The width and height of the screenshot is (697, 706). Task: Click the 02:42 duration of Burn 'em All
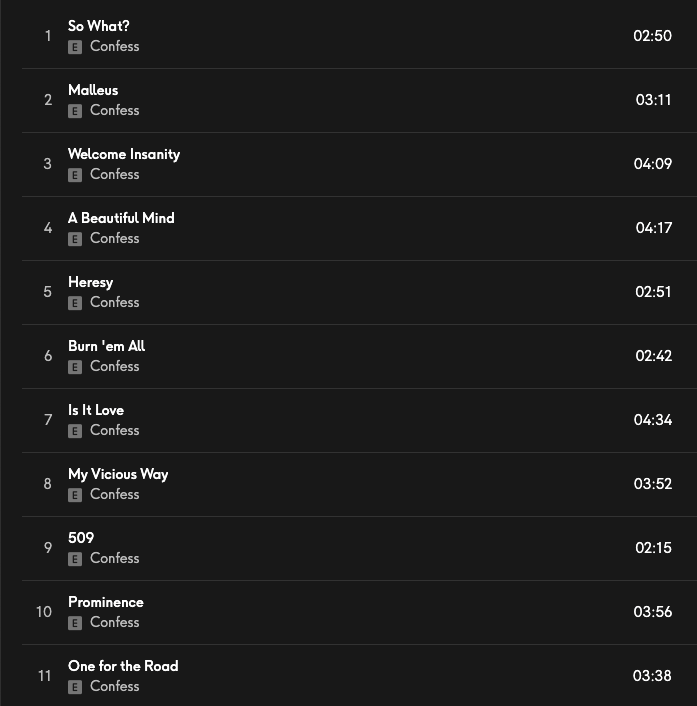tap(653, 356)
